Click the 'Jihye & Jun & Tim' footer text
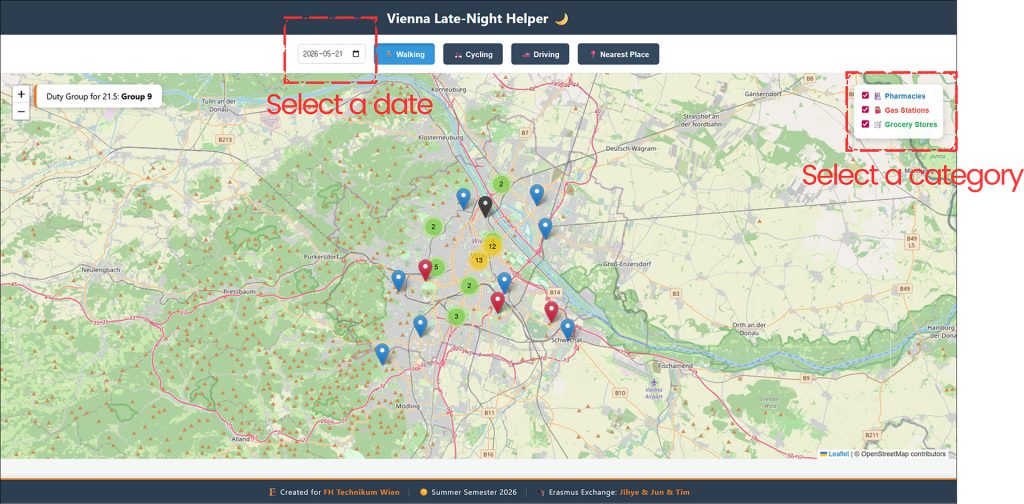 coord(654,492)
